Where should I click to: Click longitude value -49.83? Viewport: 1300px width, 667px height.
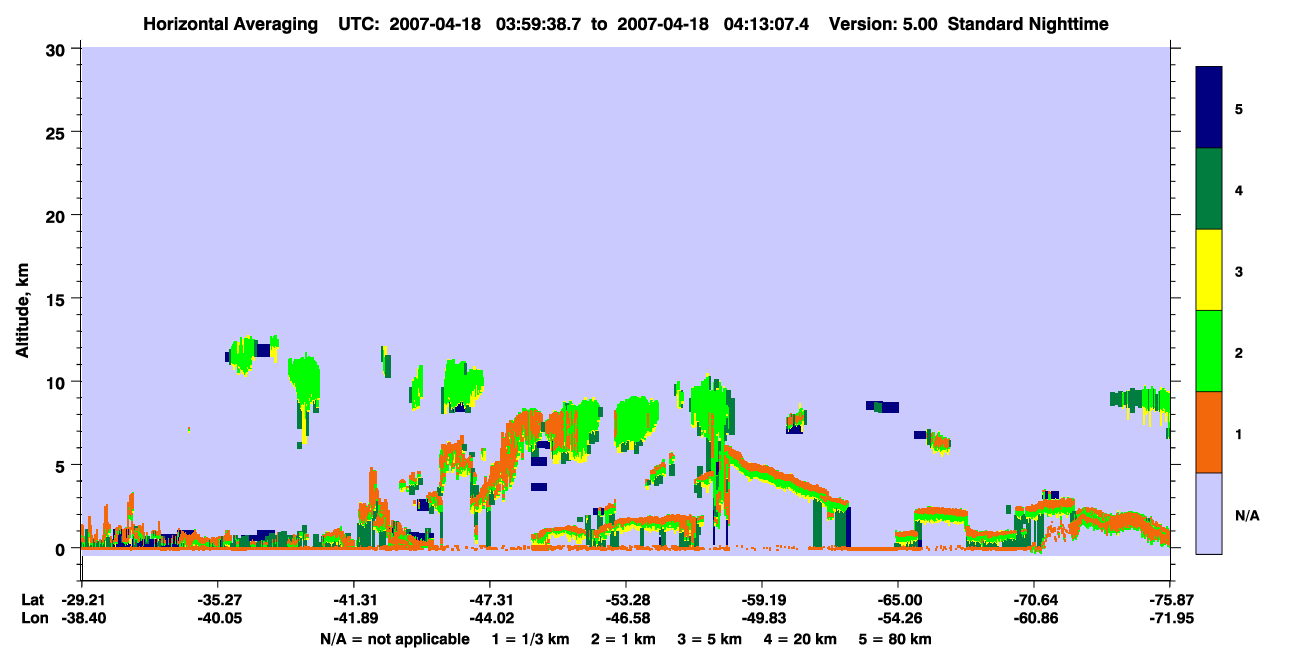[x=761, y=619]
